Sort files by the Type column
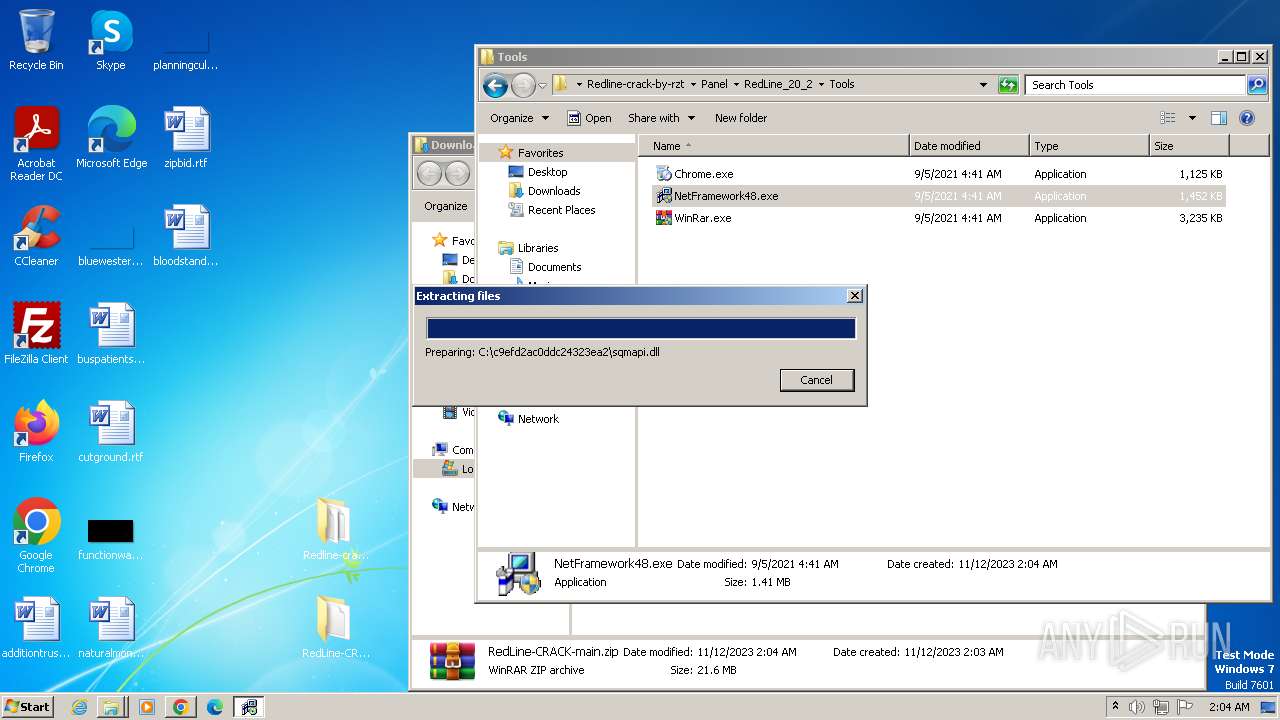This screenshot has height=720, width=1280. point(1089,146)
